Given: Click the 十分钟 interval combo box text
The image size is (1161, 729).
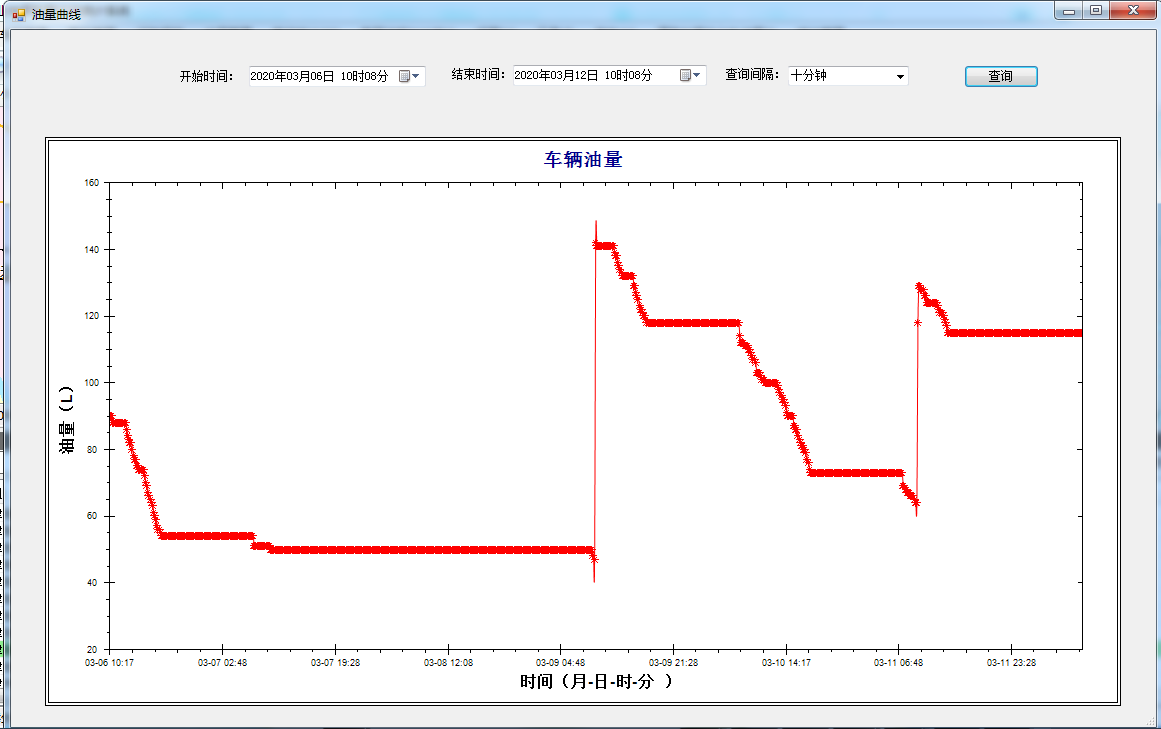Looking at the screenshot, I should tap(809, 76).
